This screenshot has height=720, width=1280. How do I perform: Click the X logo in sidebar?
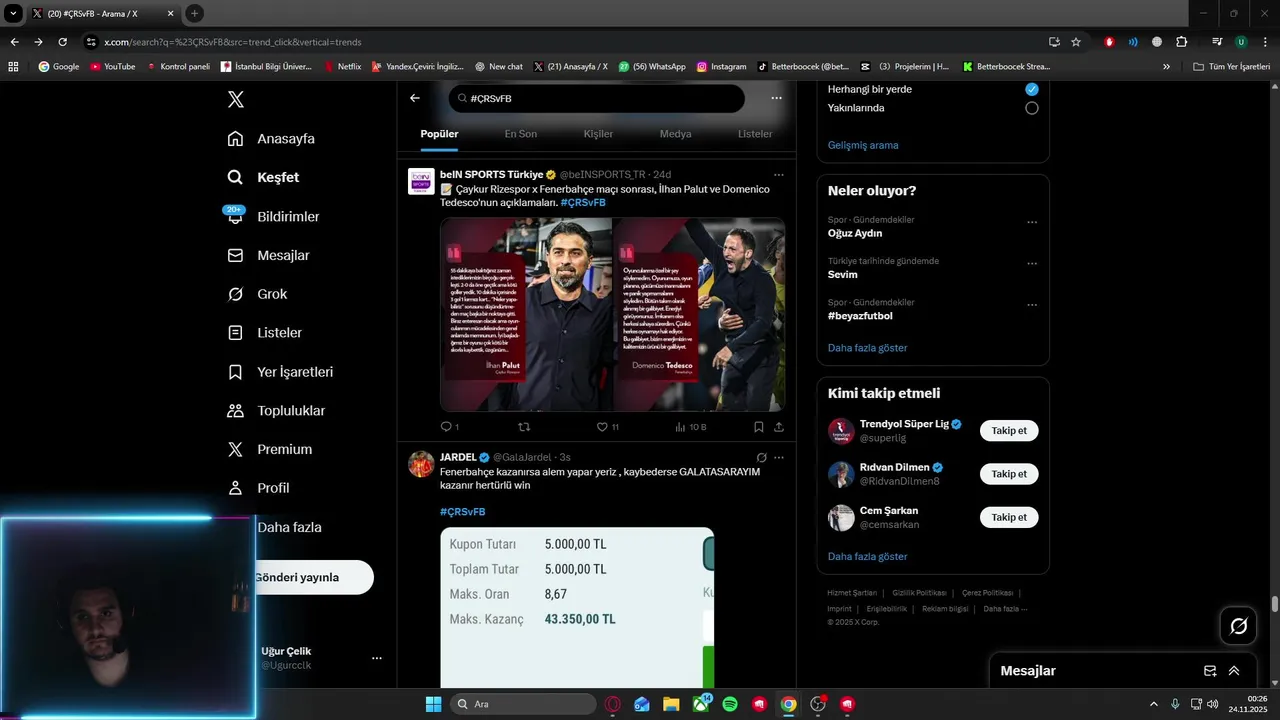[235, 99]
